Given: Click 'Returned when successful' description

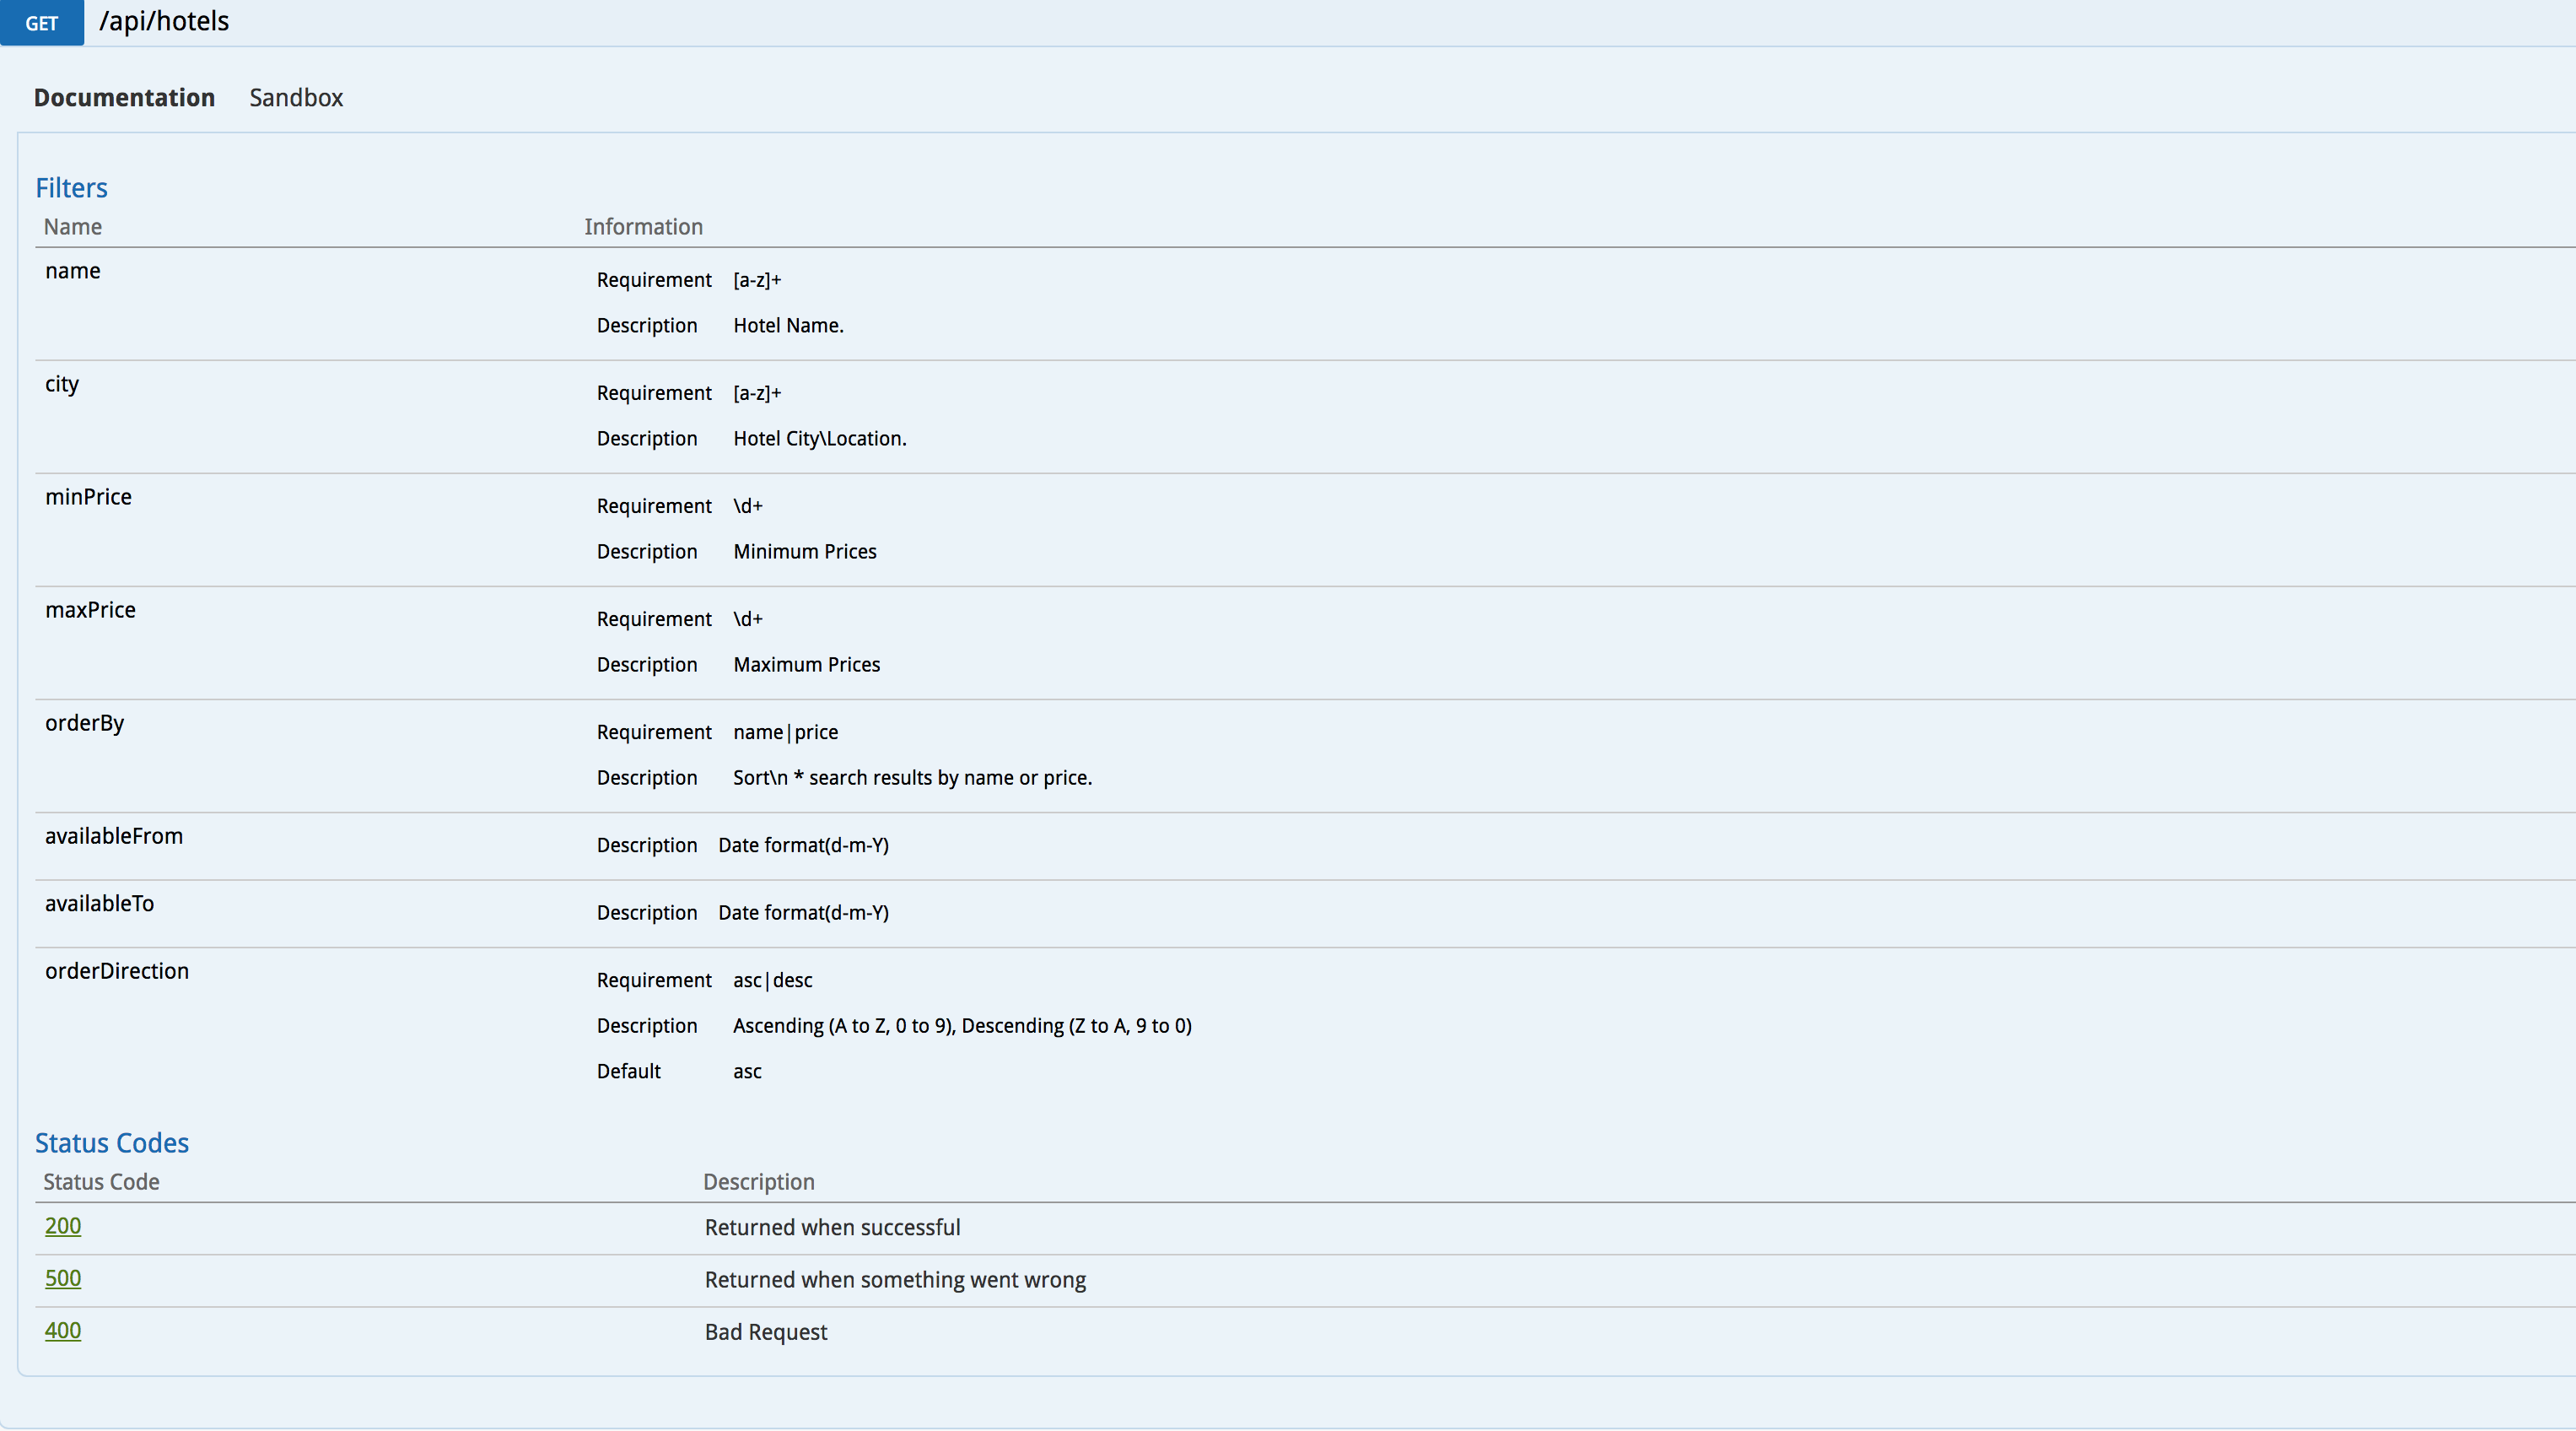Looking at the screenshot, I should 833,1227.
